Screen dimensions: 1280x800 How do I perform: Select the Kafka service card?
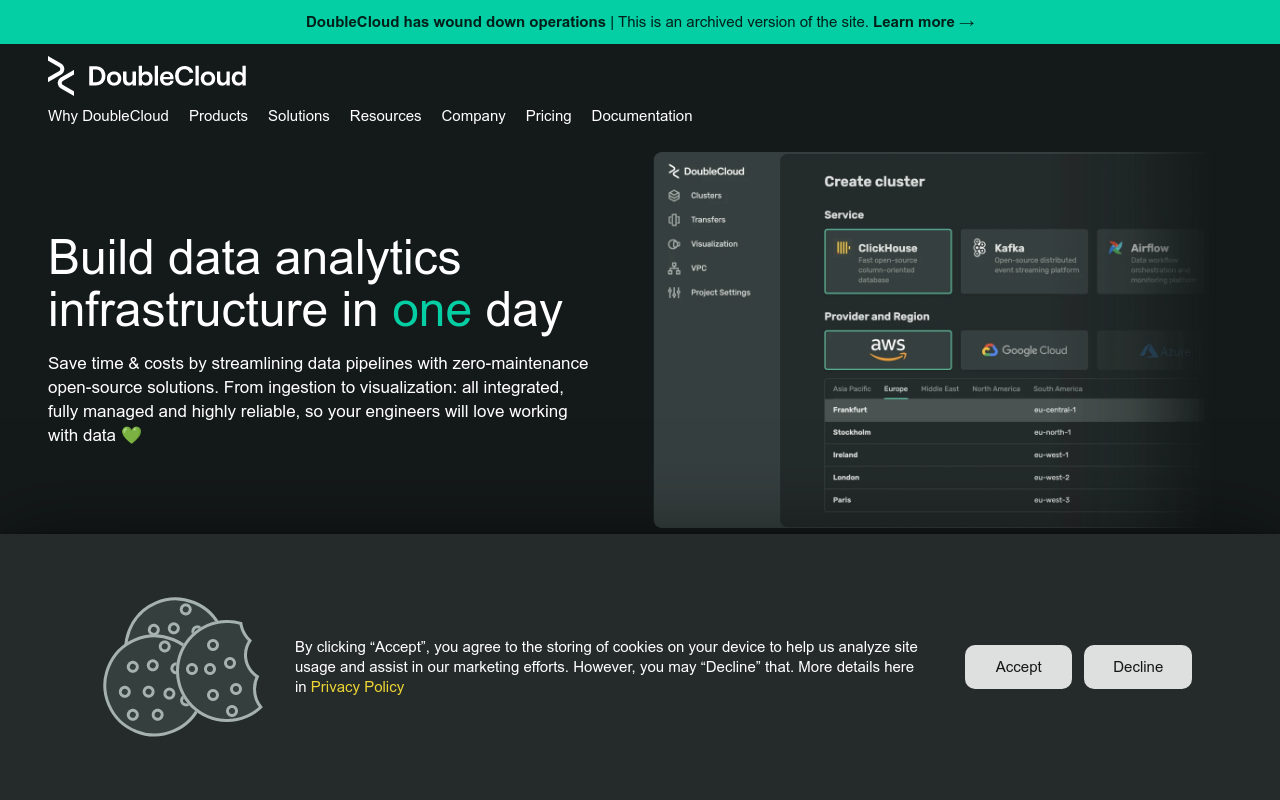tap(1024, 261)
